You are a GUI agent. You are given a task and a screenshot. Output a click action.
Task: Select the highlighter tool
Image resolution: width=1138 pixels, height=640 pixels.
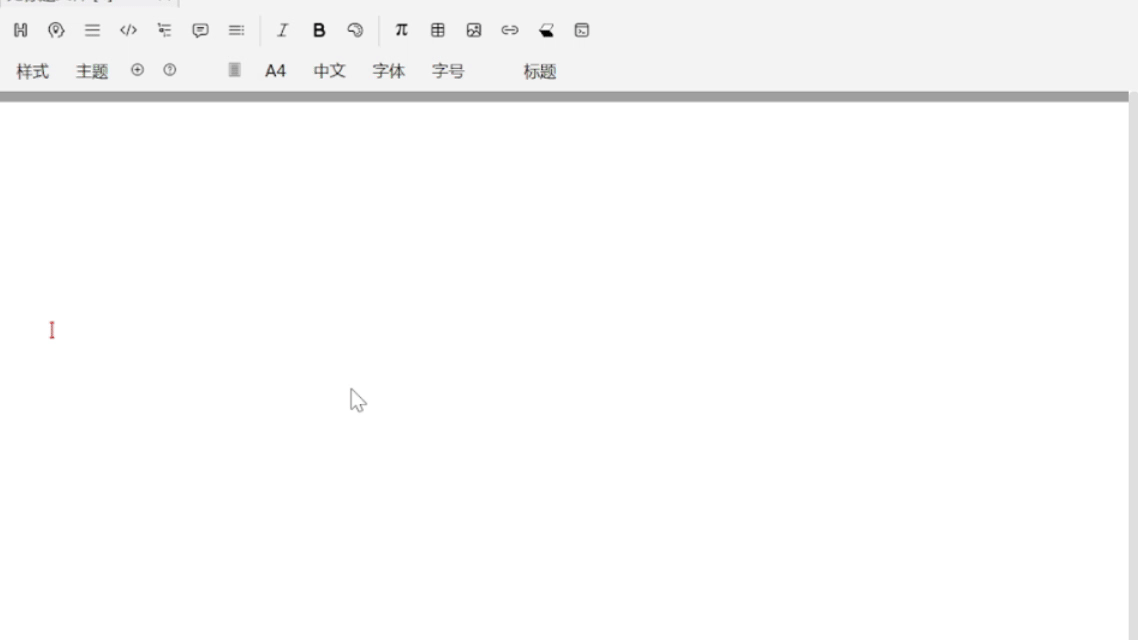tap(545, 30)
